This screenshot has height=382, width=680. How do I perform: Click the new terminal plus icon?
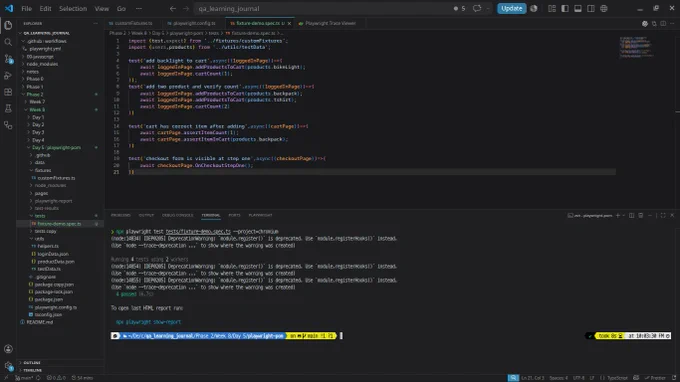click(618, 215)
